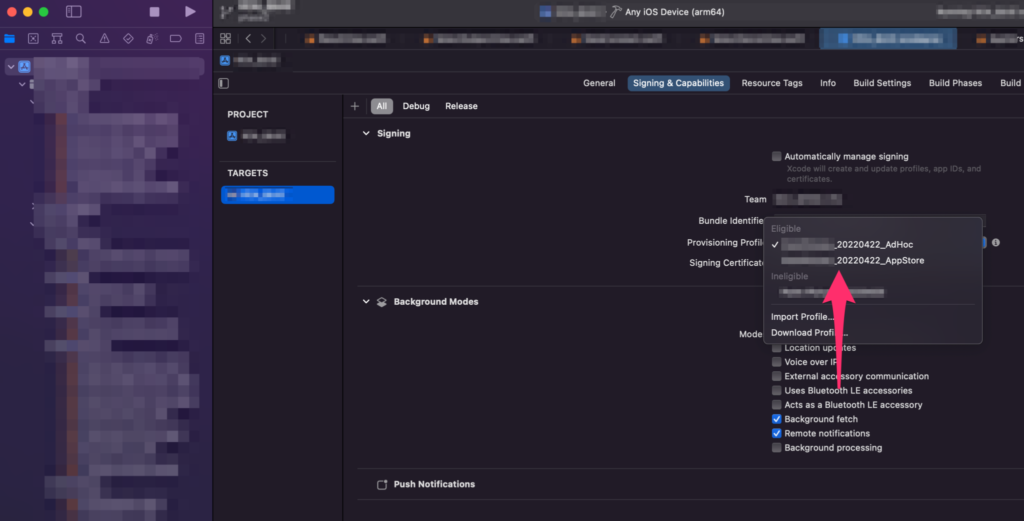Collapse the Background Modes section
The height and width of the screenshot is (521, 1024).
(366, 302)
